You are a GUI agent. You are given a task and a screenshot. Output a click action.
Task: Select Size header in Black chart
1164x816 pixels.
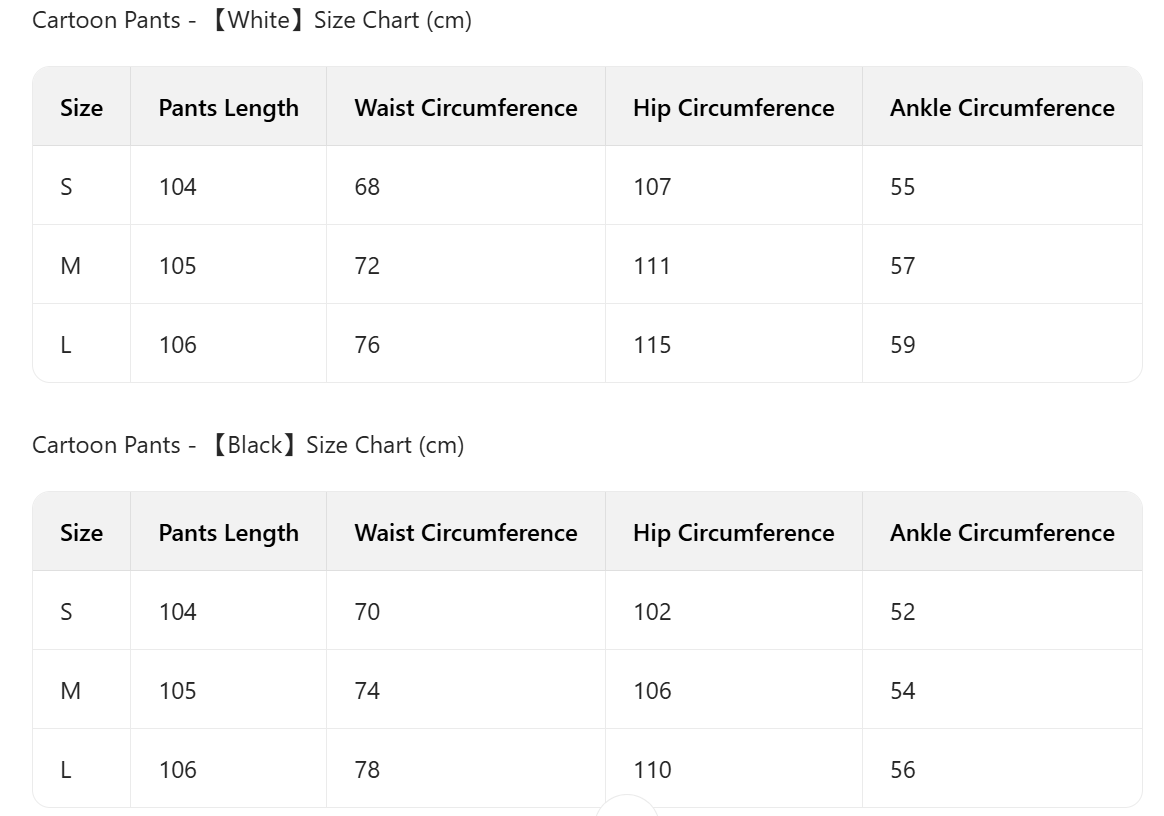pos(81,533)
